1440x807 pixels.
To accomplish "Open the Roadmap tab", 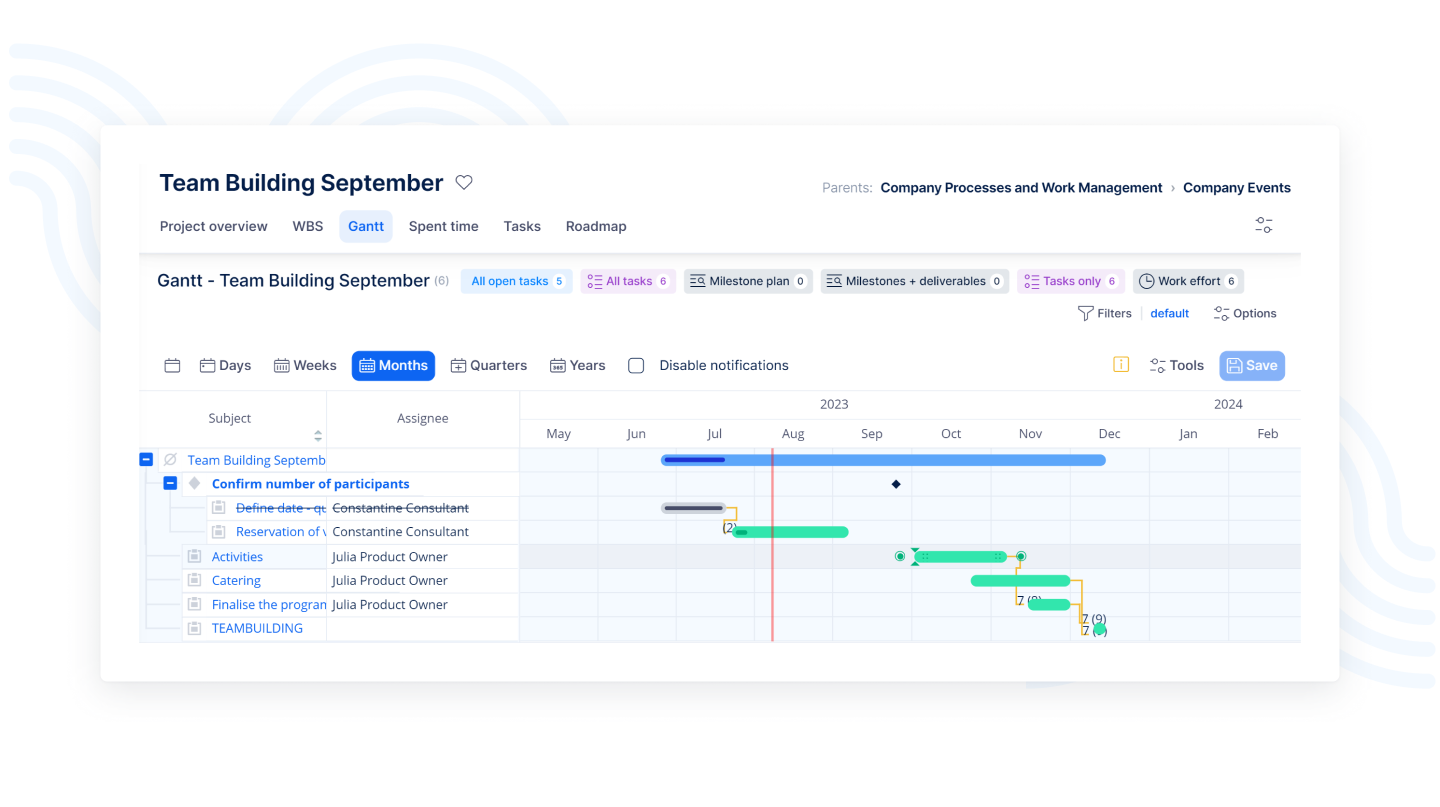I will coord(596,226).
